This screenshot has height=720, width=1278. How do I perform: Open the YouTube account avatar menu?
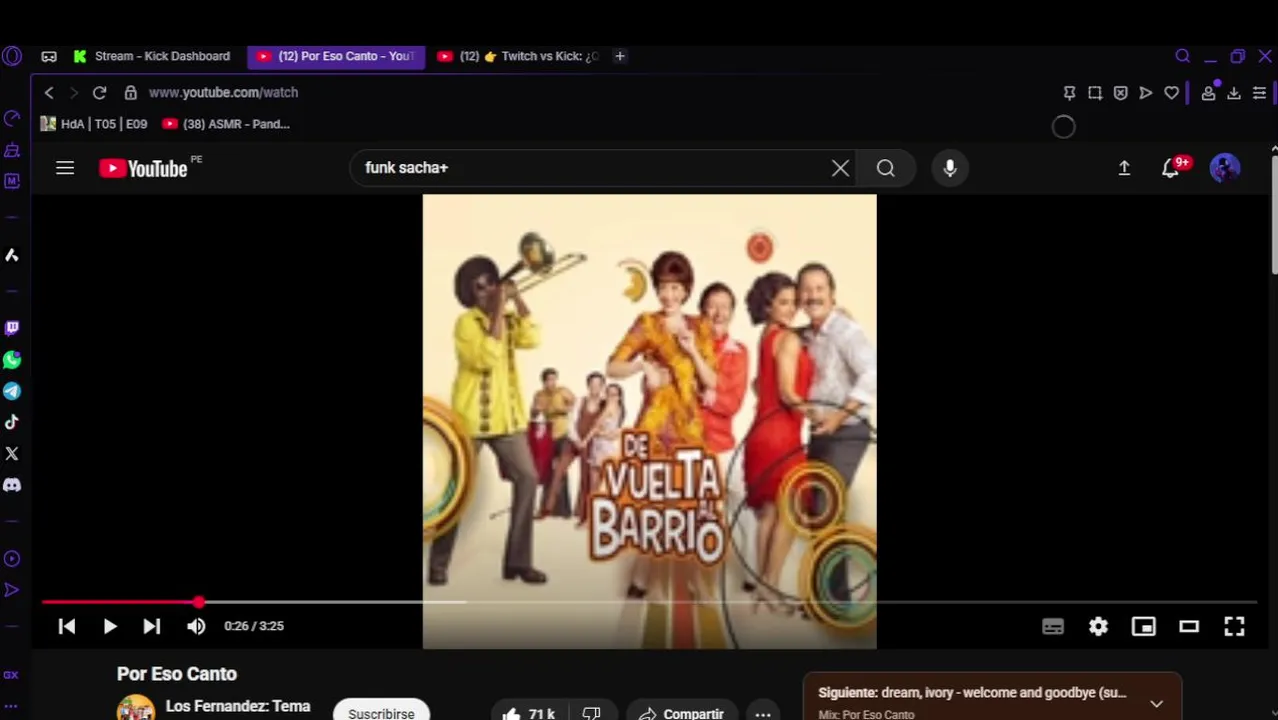(x=1225, y=168)
